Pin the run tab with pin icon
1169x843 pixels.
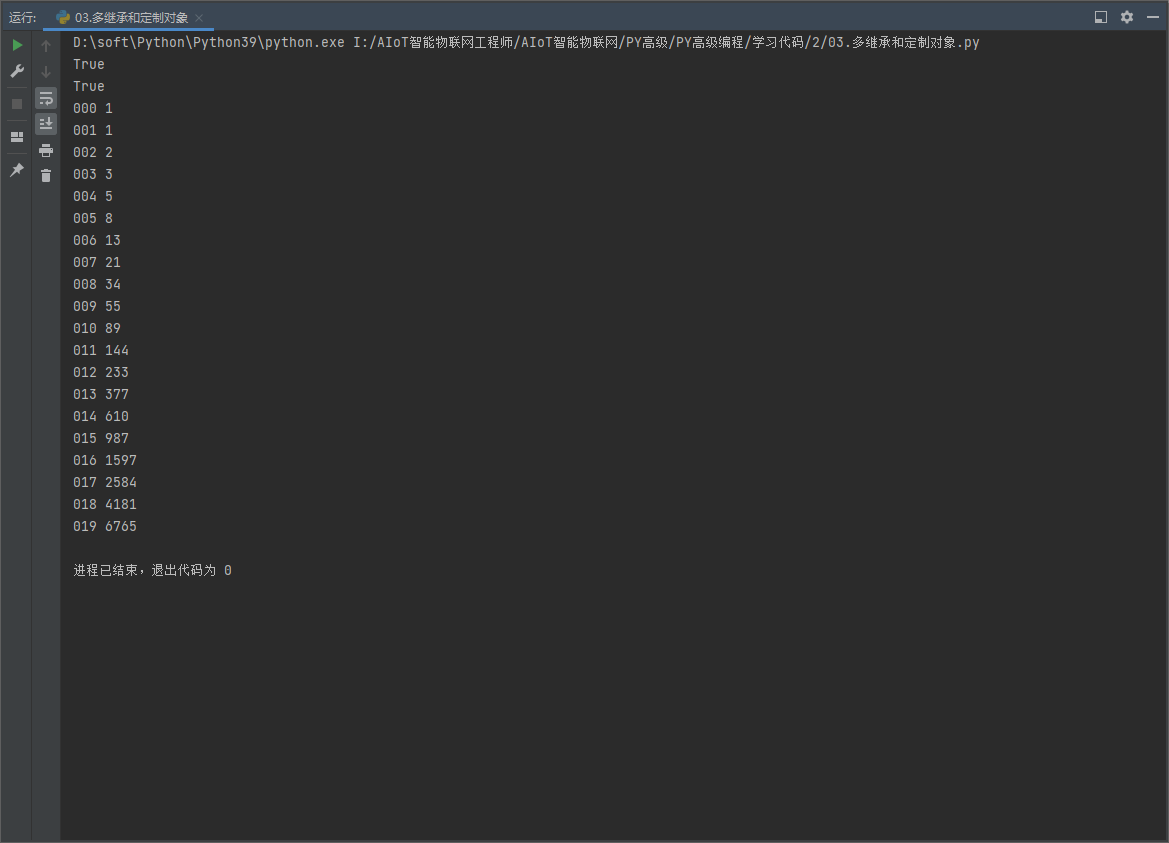[x=17, y=170]
